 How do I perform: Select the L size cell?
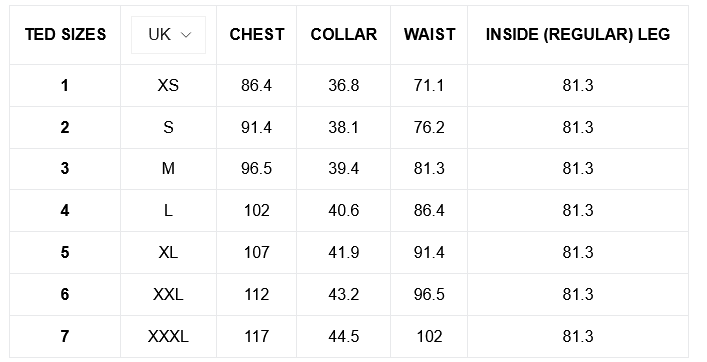(168, 211)
